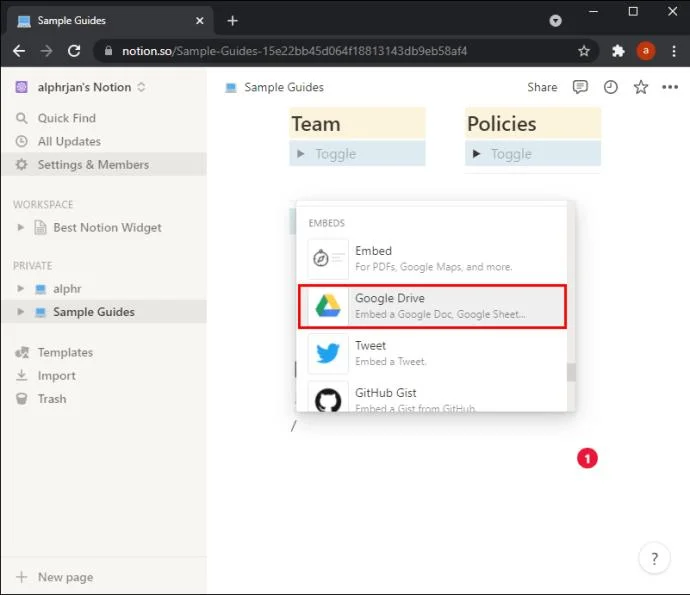Open Settings & Members
The image size is (690, 595).
click(103, 165)
